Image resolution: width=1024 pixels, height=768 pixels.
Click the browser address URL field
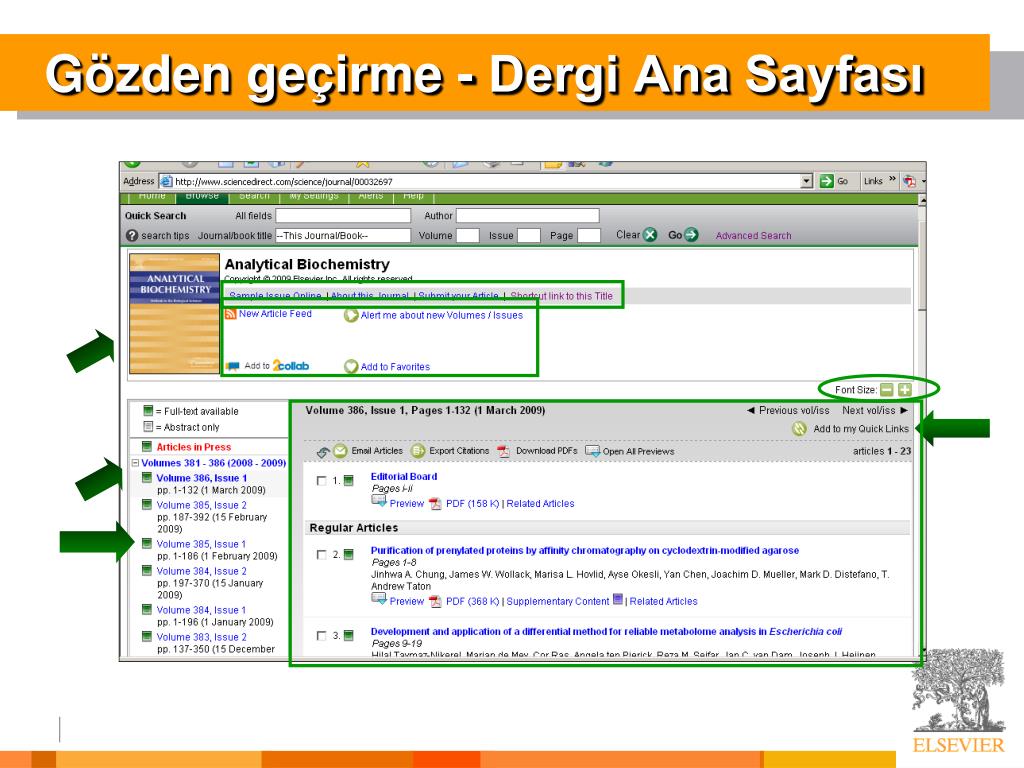(480, 182)
